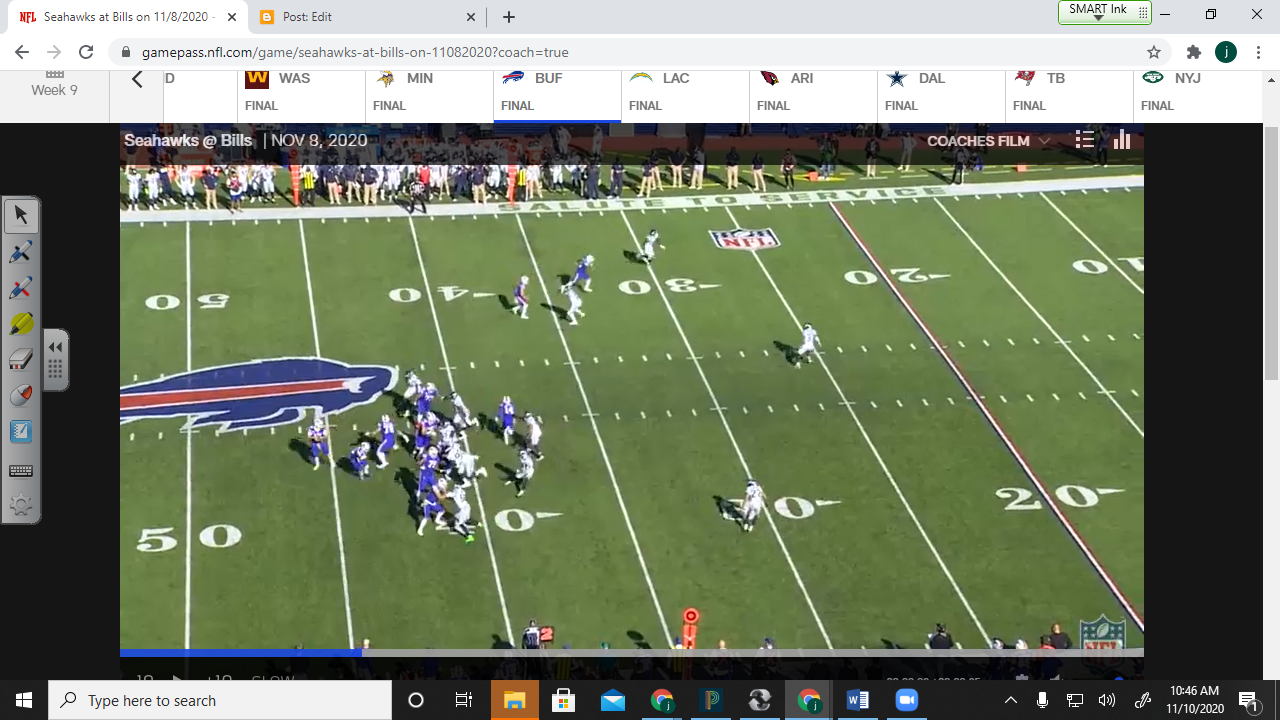1280x720 pixels.
Task: Close the Seahawks at Bills tab
Action: coord(231,17)
